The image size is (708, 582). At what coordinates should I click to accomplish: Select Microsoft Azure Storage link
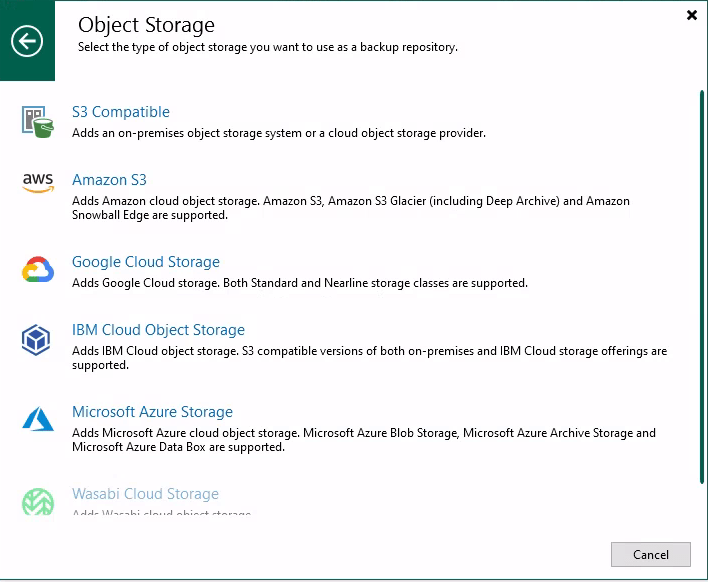click(153, 412)
